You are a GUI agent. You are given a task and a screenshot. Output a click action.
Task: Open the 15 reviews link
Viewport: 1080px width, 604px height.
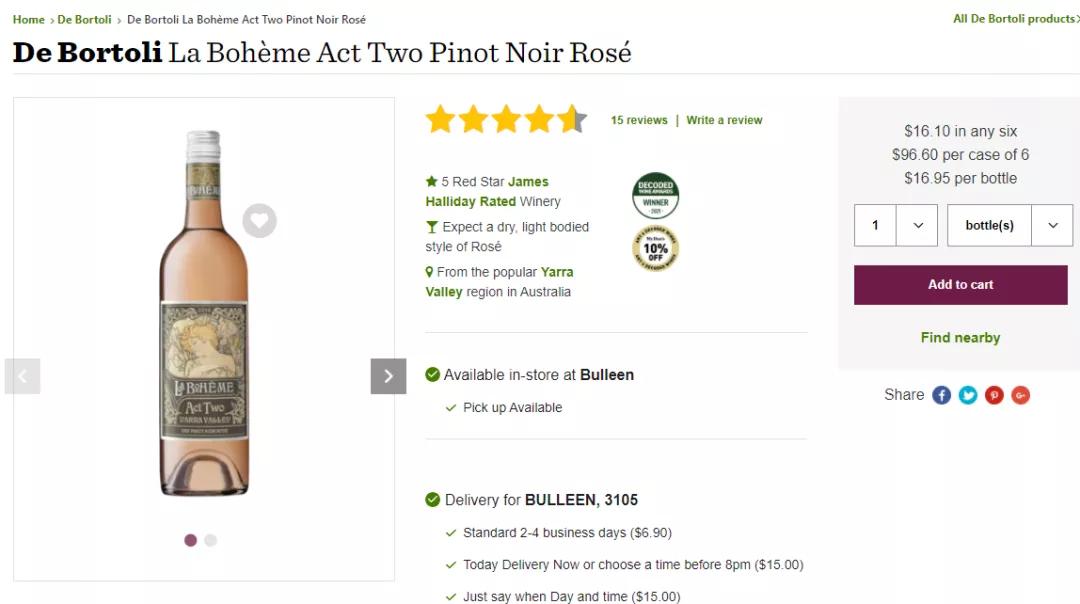[639, 120]
